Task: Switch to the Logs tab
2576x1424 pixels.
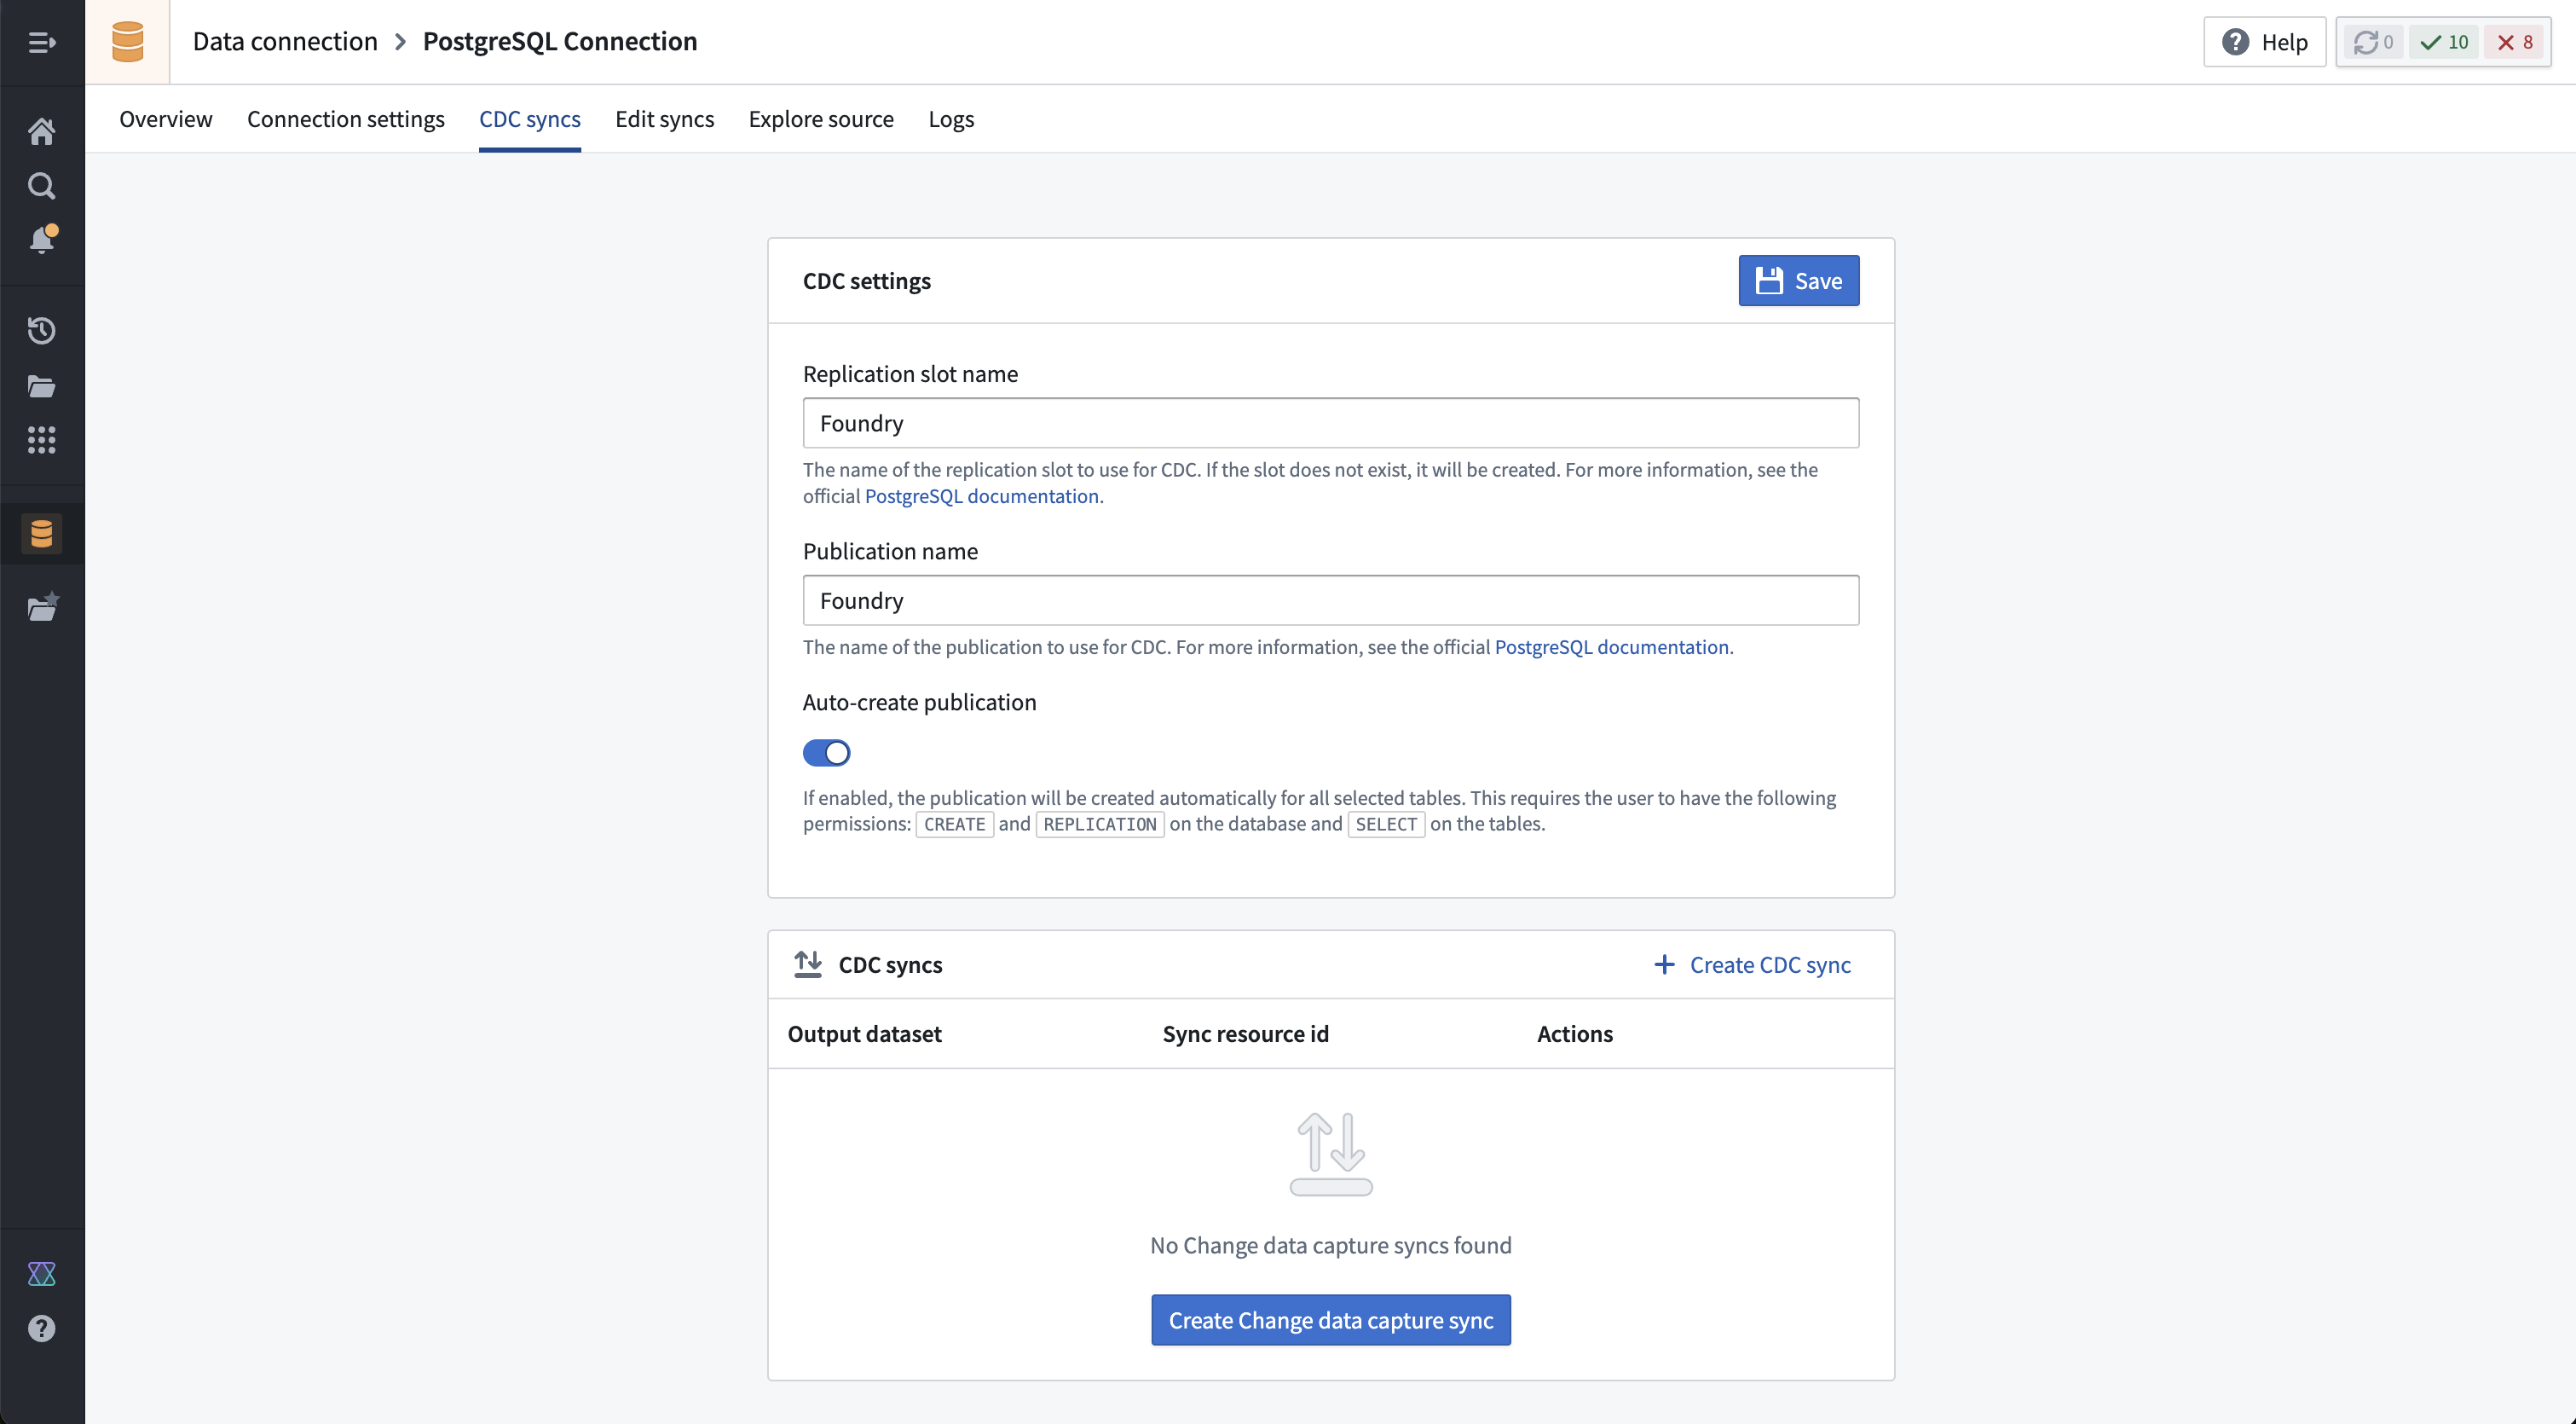Action: pos(951,119)
